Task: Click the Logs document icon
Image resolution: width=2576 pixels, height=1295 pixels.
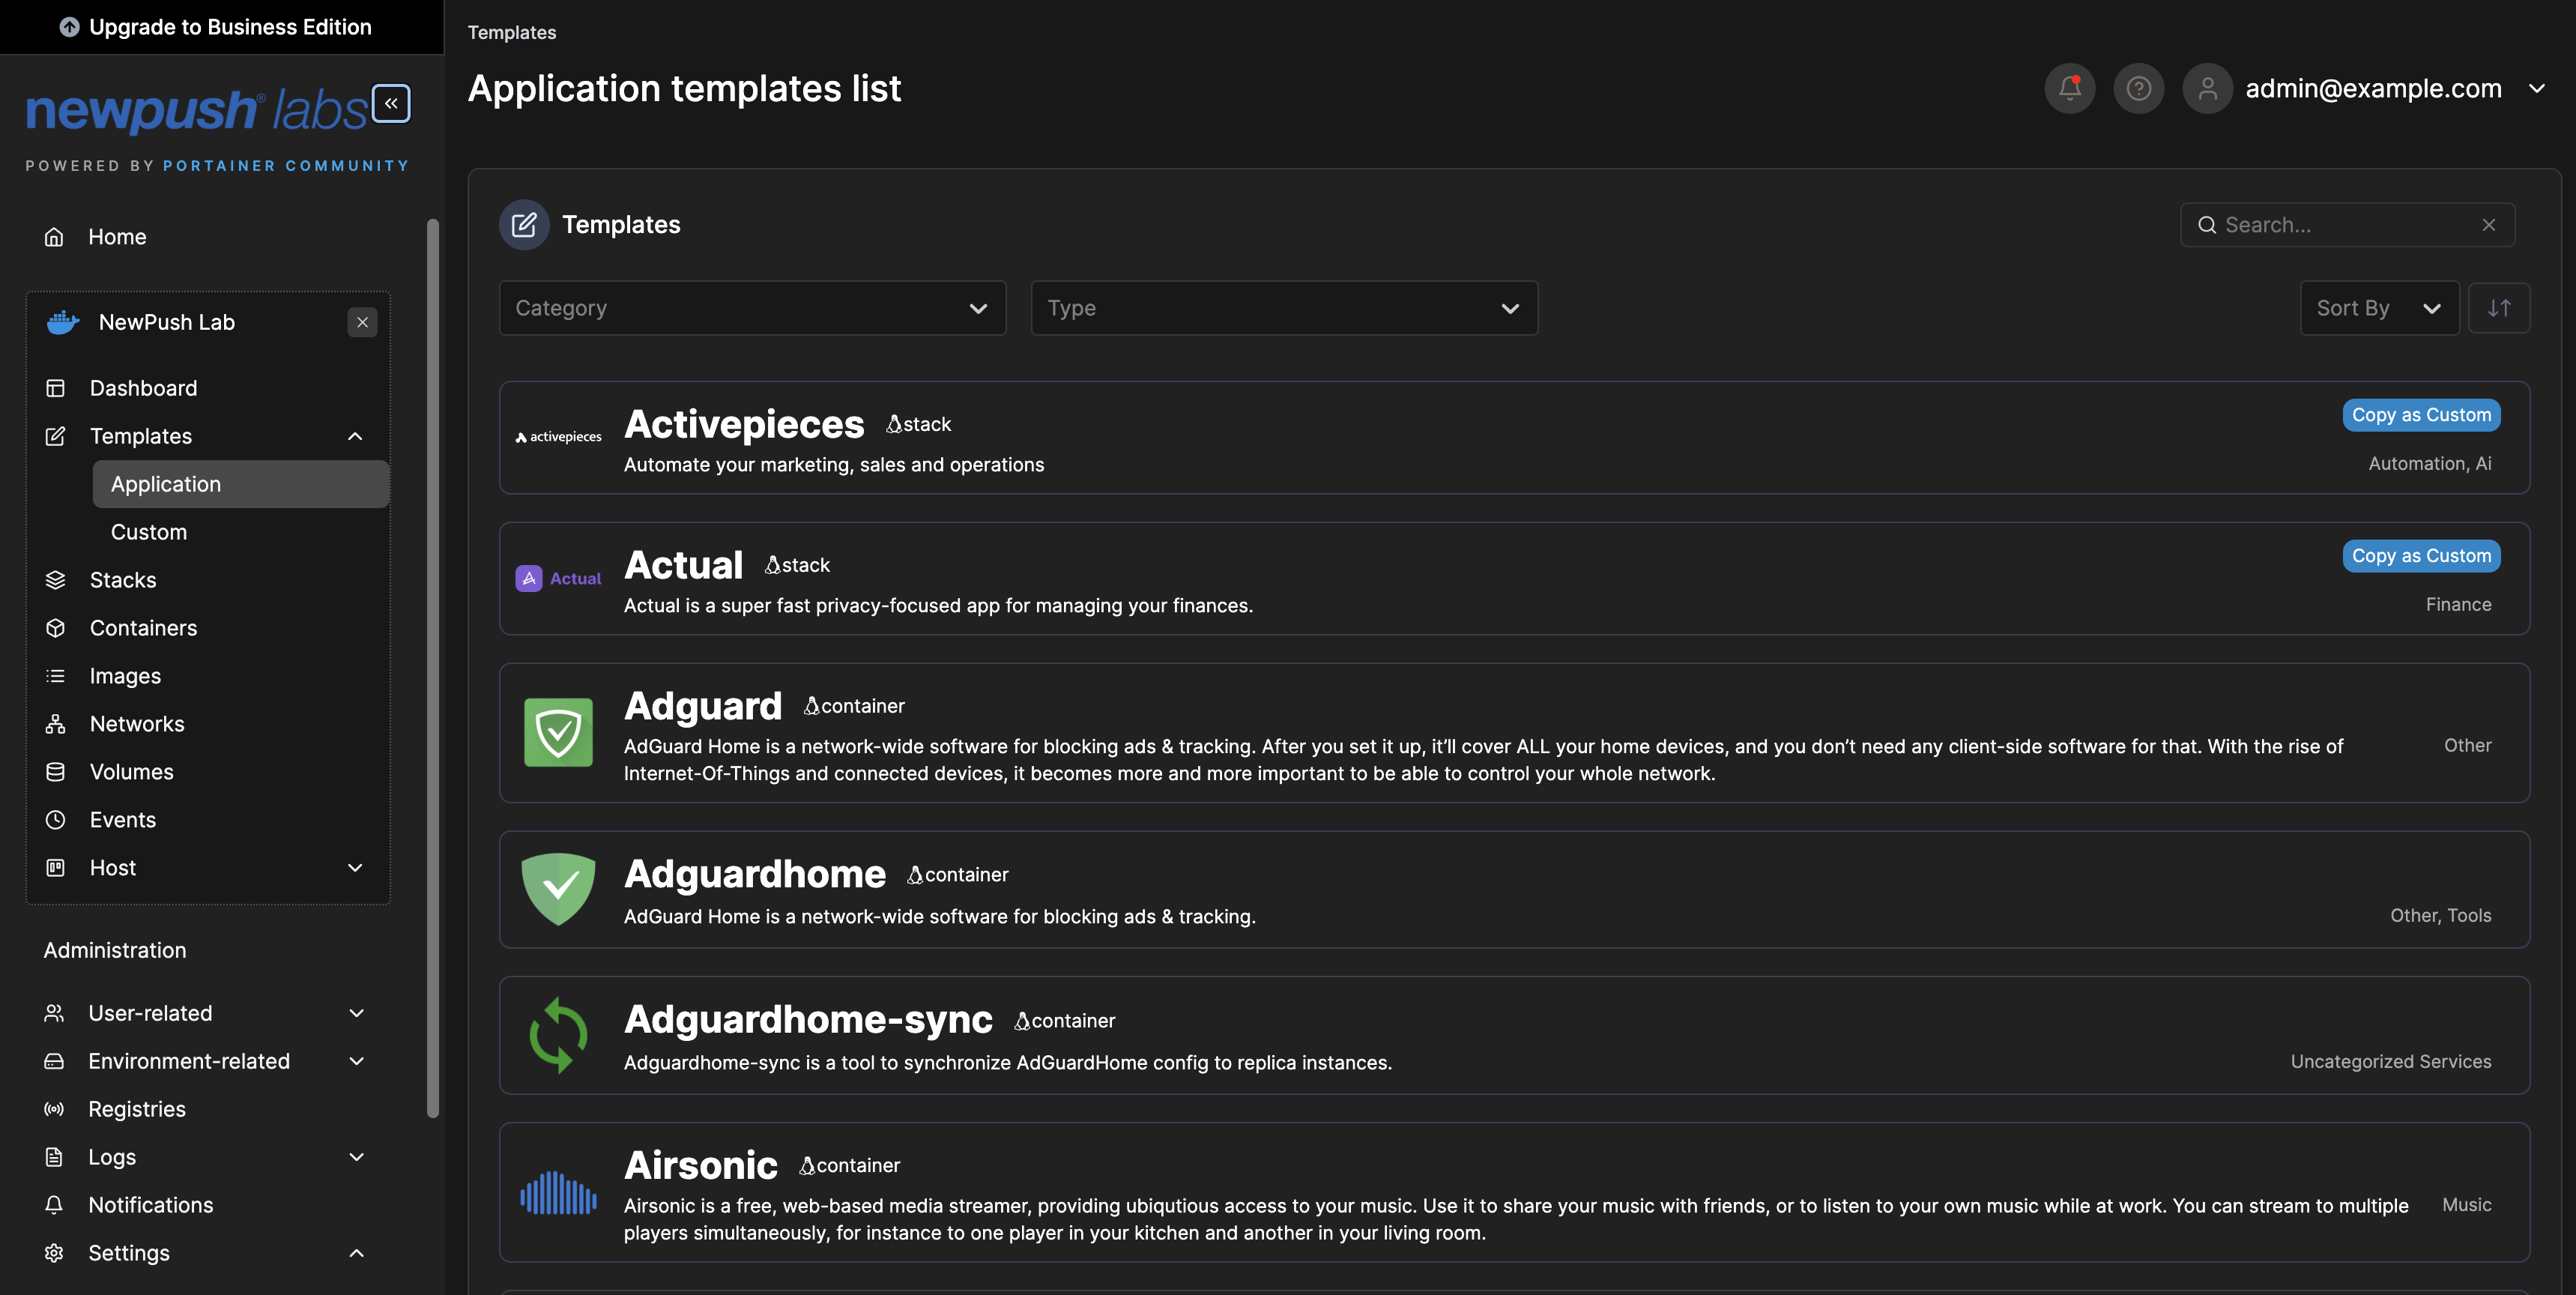Action: (54, 1157)
